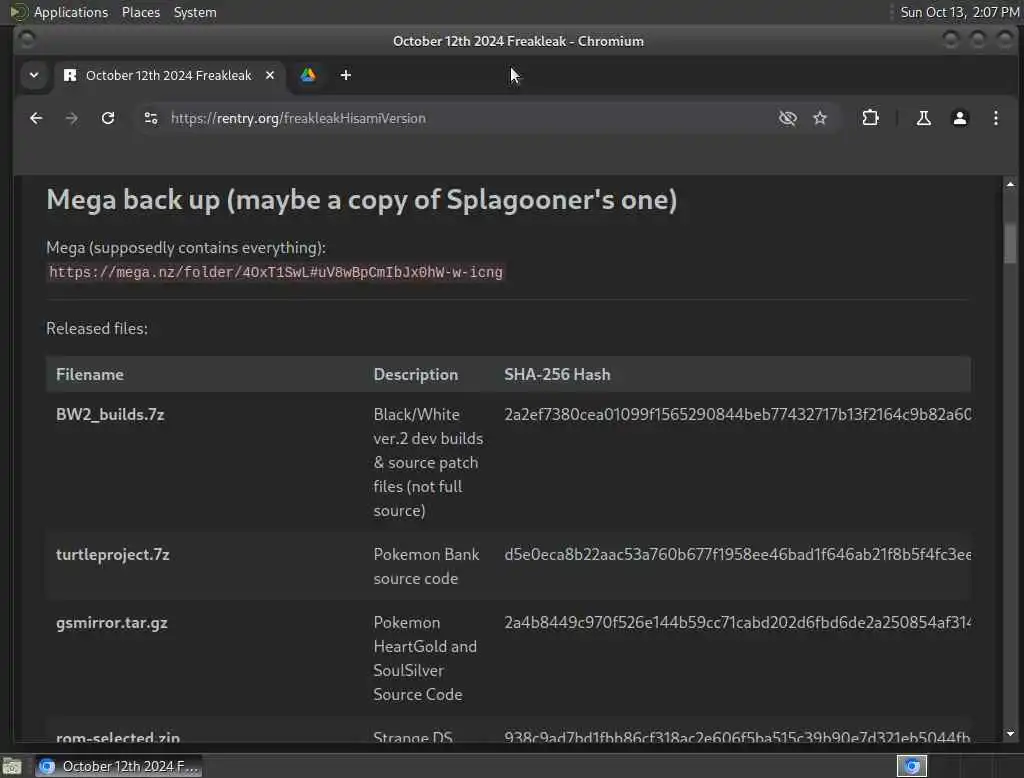Click the forward navigation arrow
The height and width of the screenshot is (778, 1024).
(72, 118)
